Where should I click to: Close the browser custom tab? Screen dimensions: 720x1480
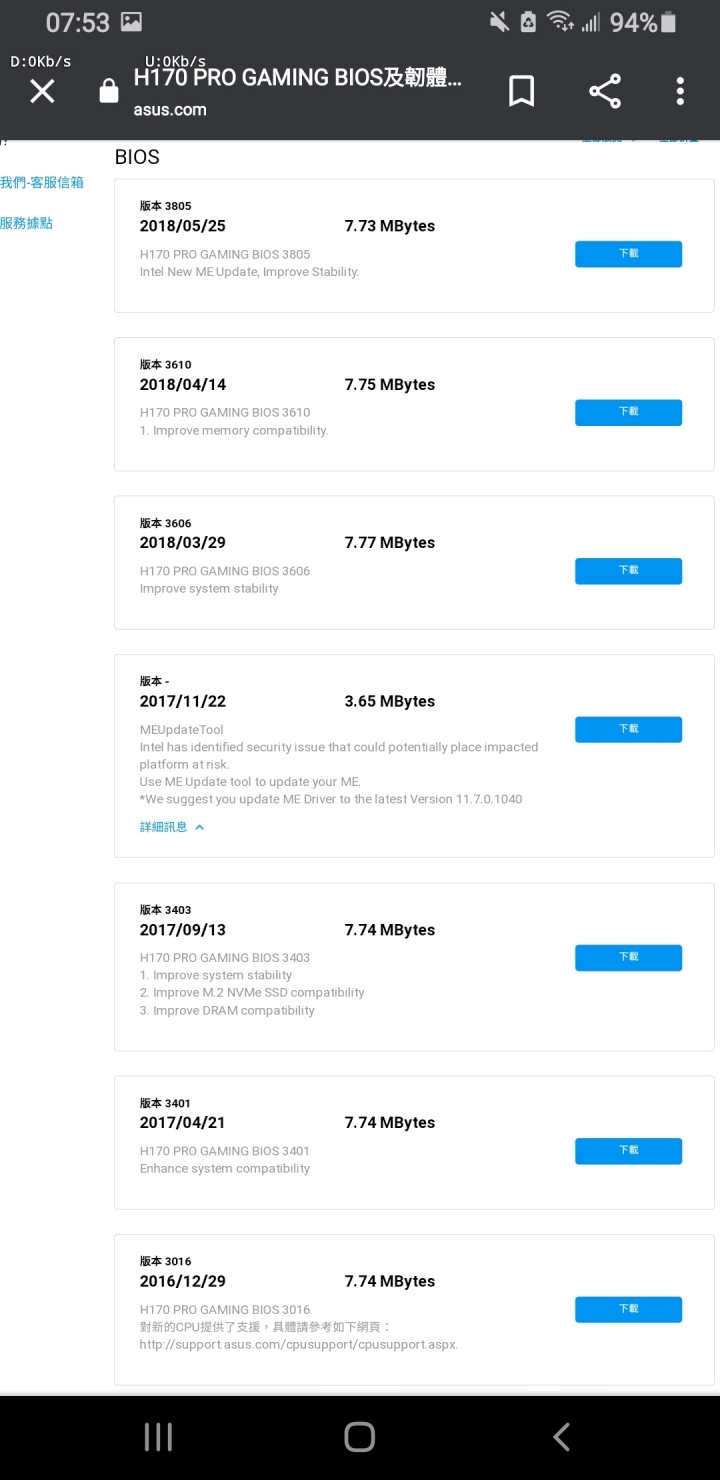42,92
